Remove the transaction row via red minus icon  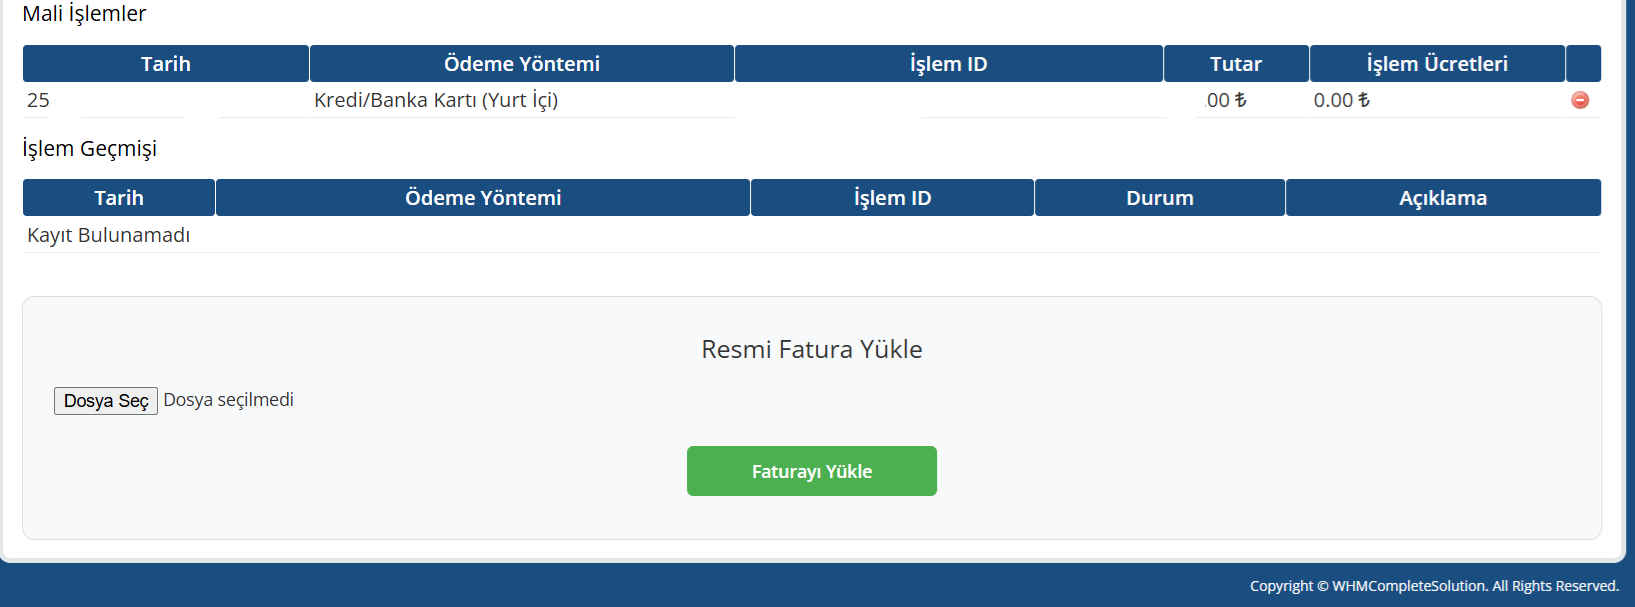click(1580, 100)
